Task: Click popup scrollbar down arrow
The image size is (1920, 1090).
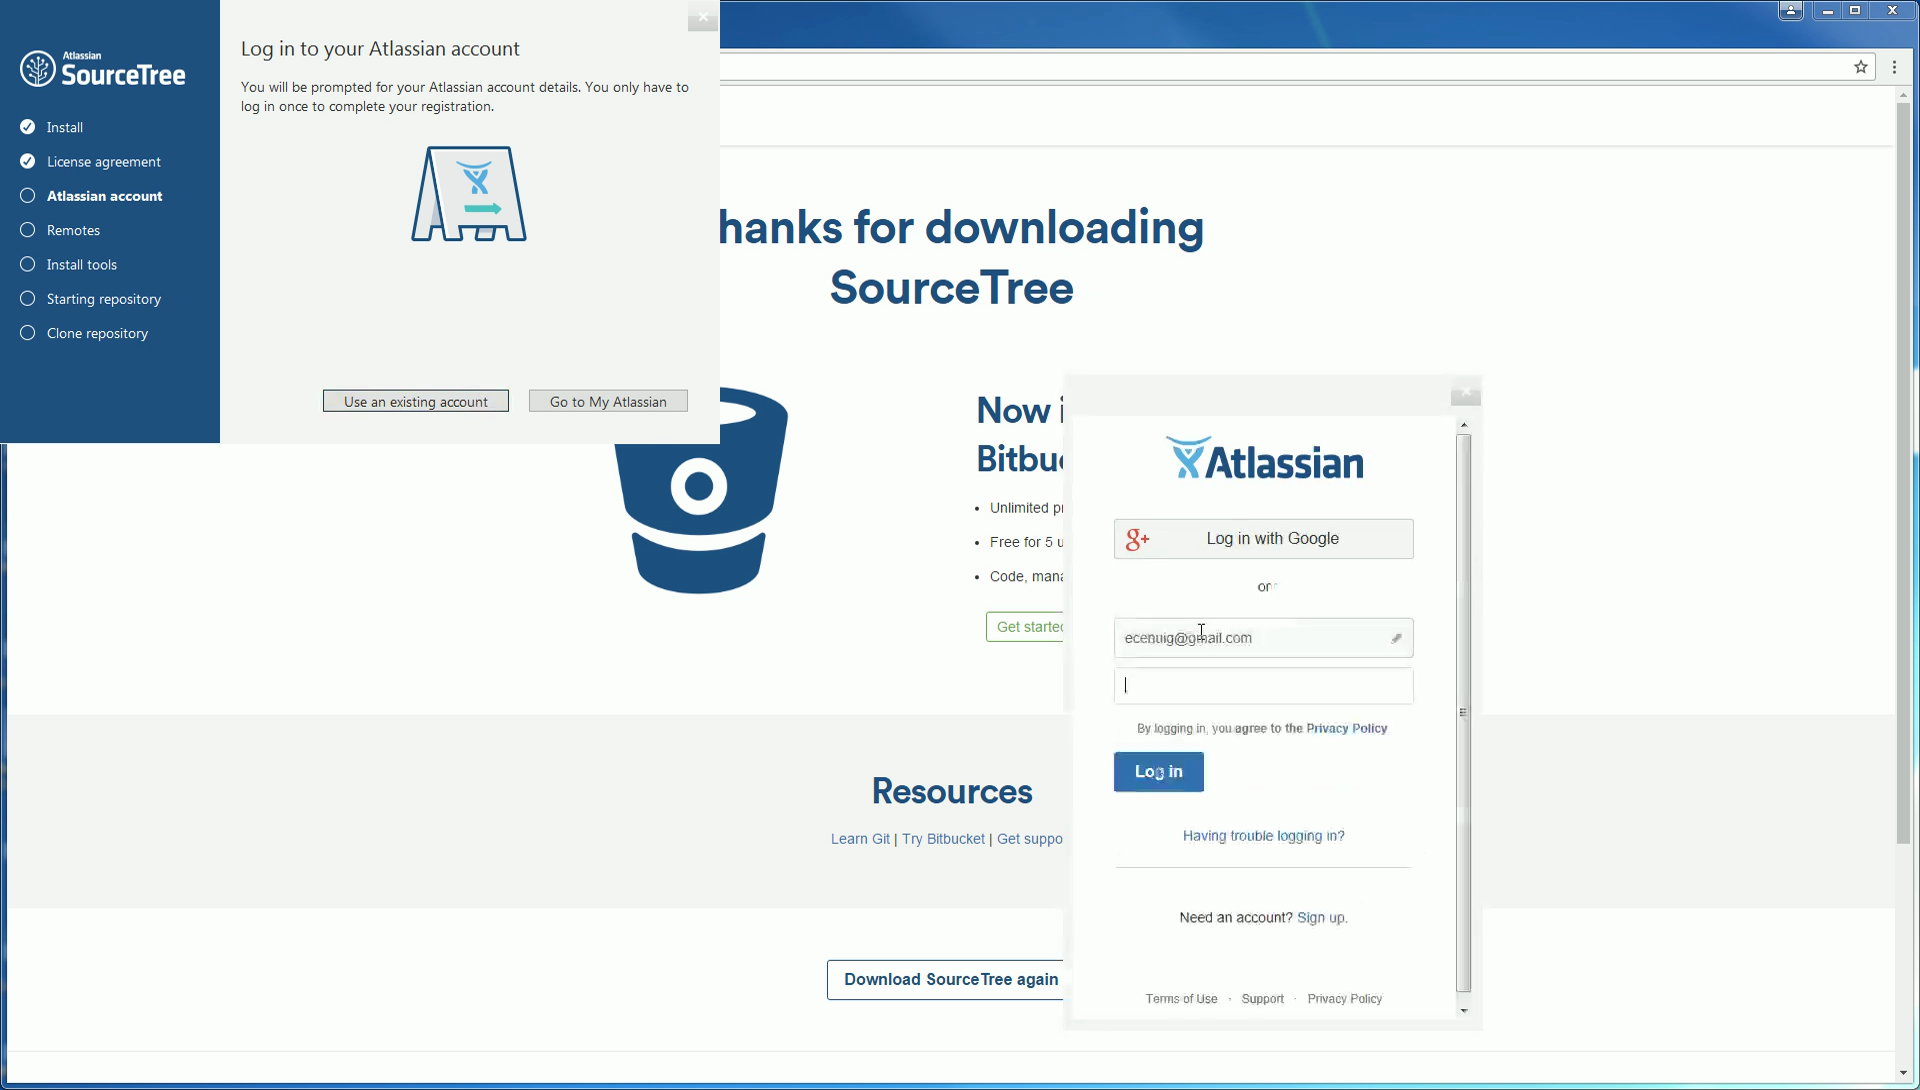Action: (x=1464, y=1011)
